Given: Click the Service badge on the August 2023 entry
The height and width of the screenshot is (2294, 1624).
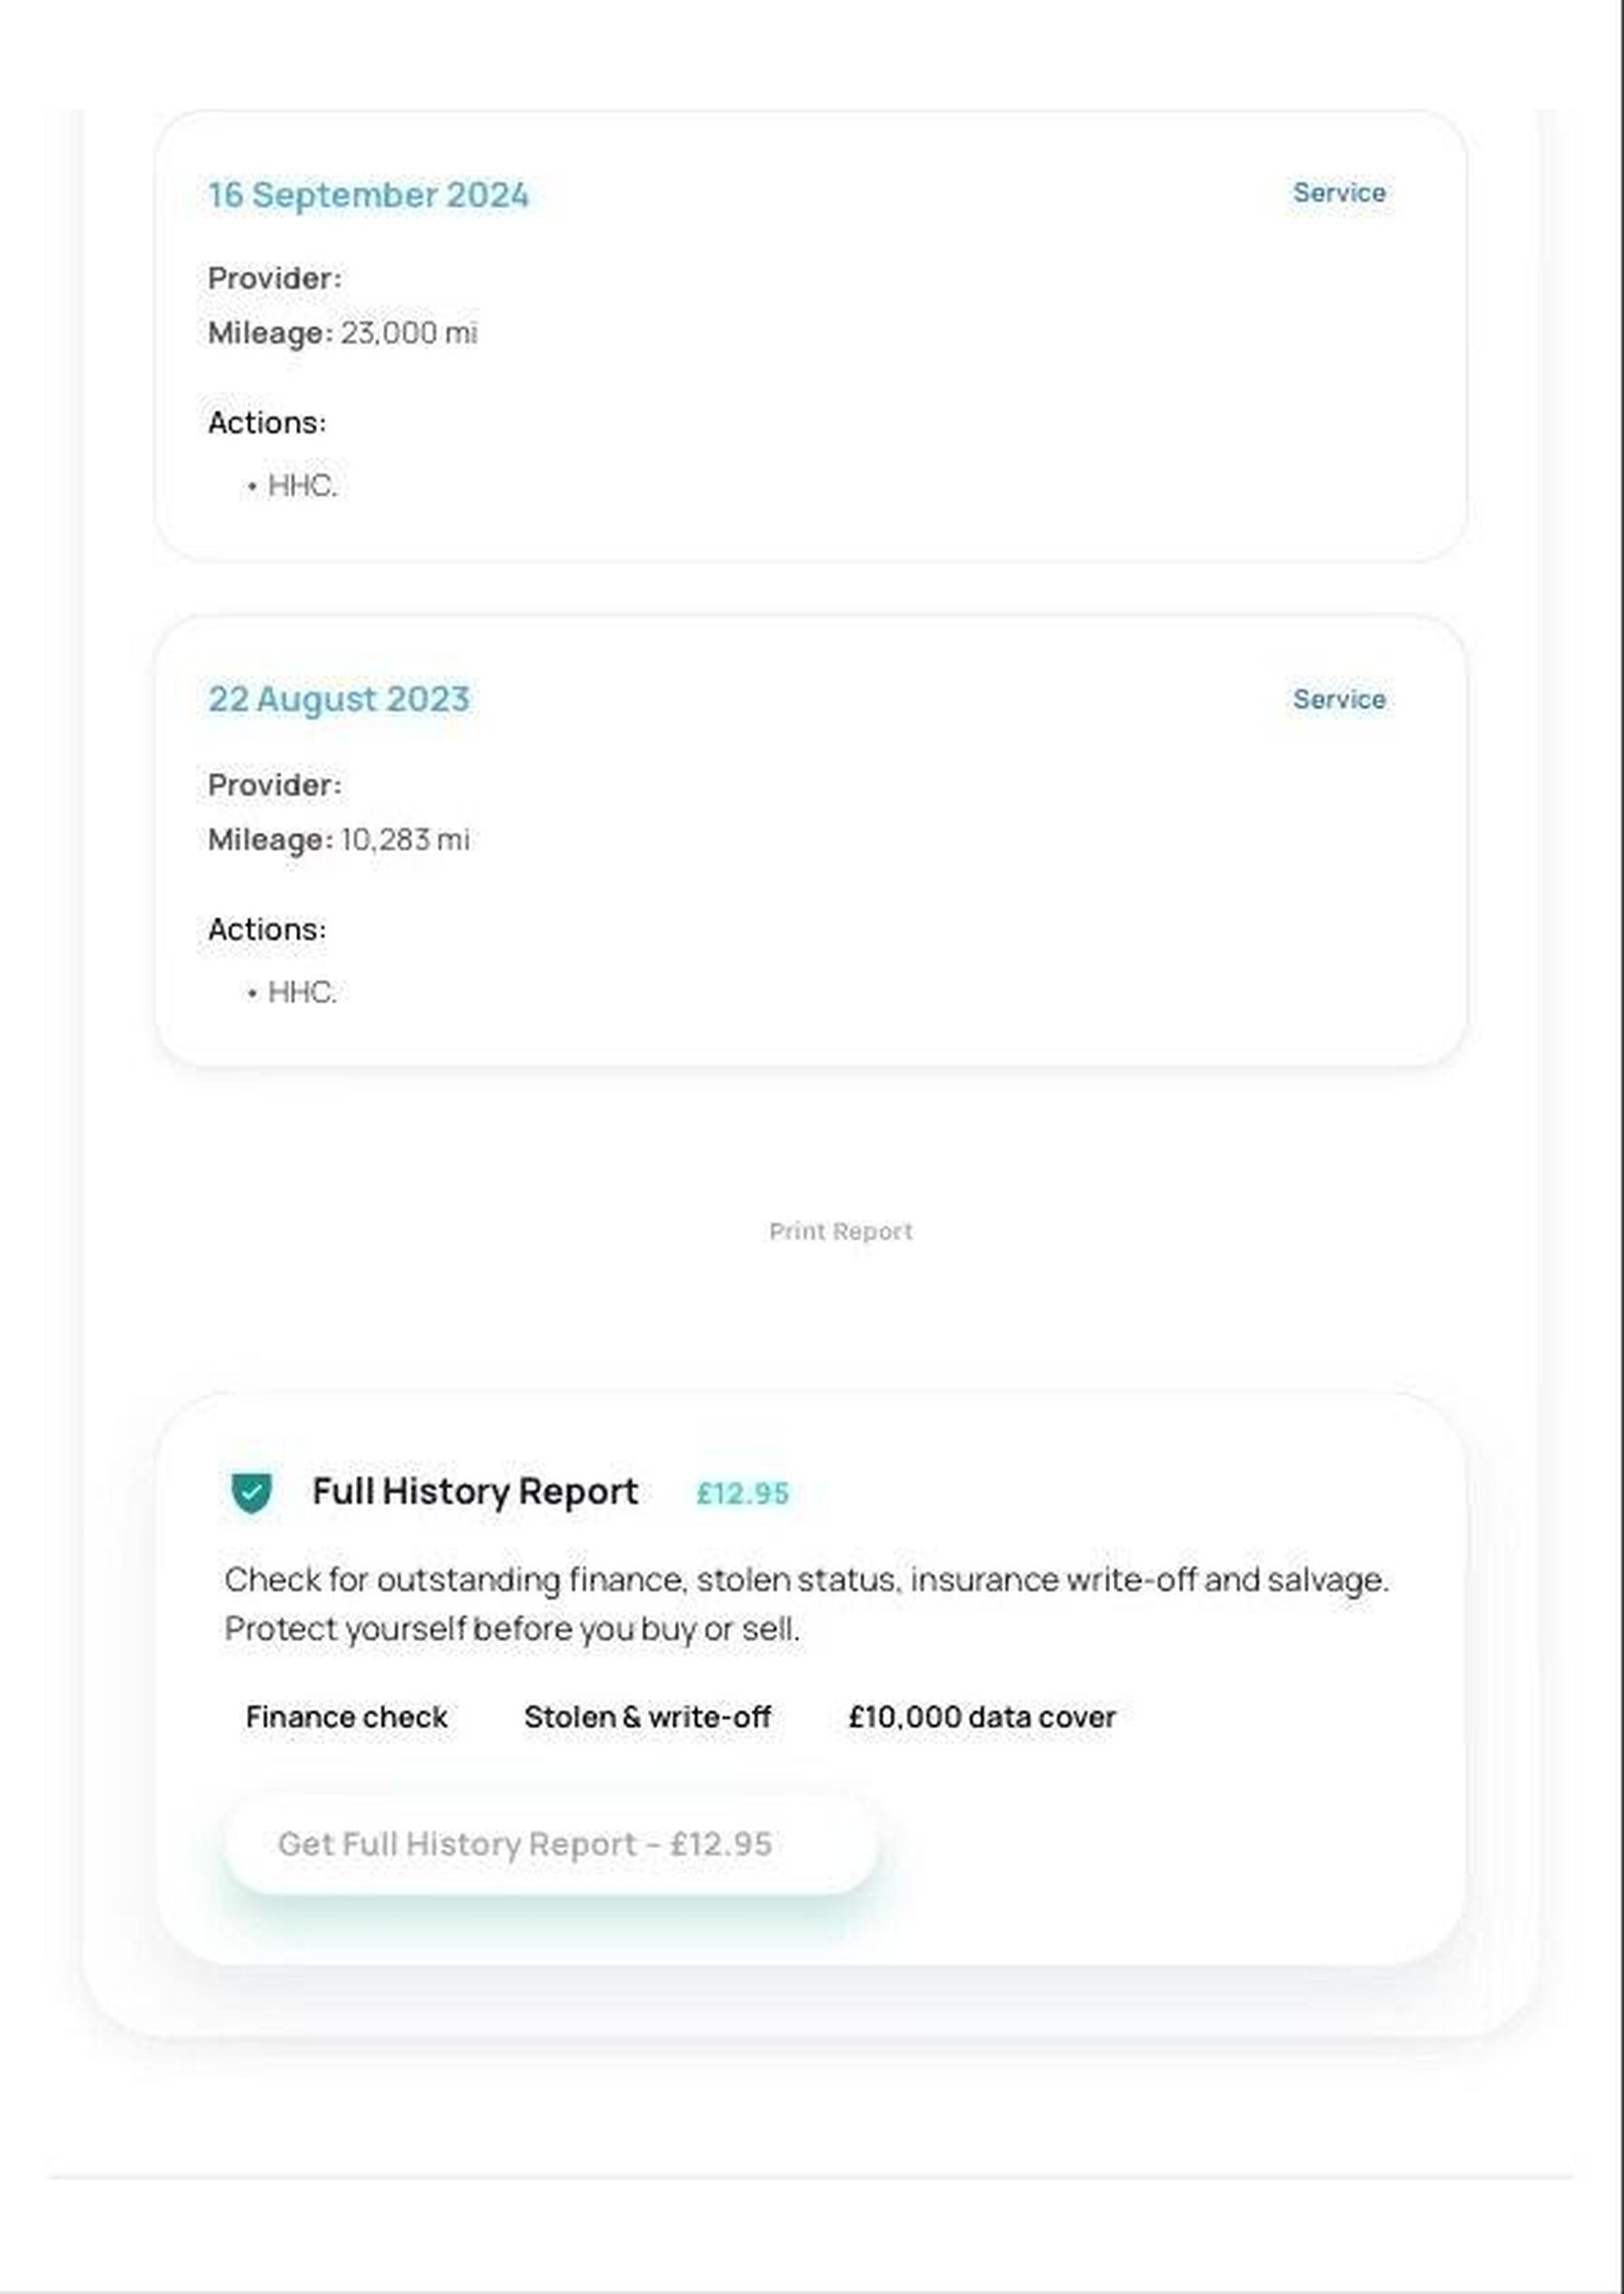Looking at the screenshot, I should tap(1338, 699).
